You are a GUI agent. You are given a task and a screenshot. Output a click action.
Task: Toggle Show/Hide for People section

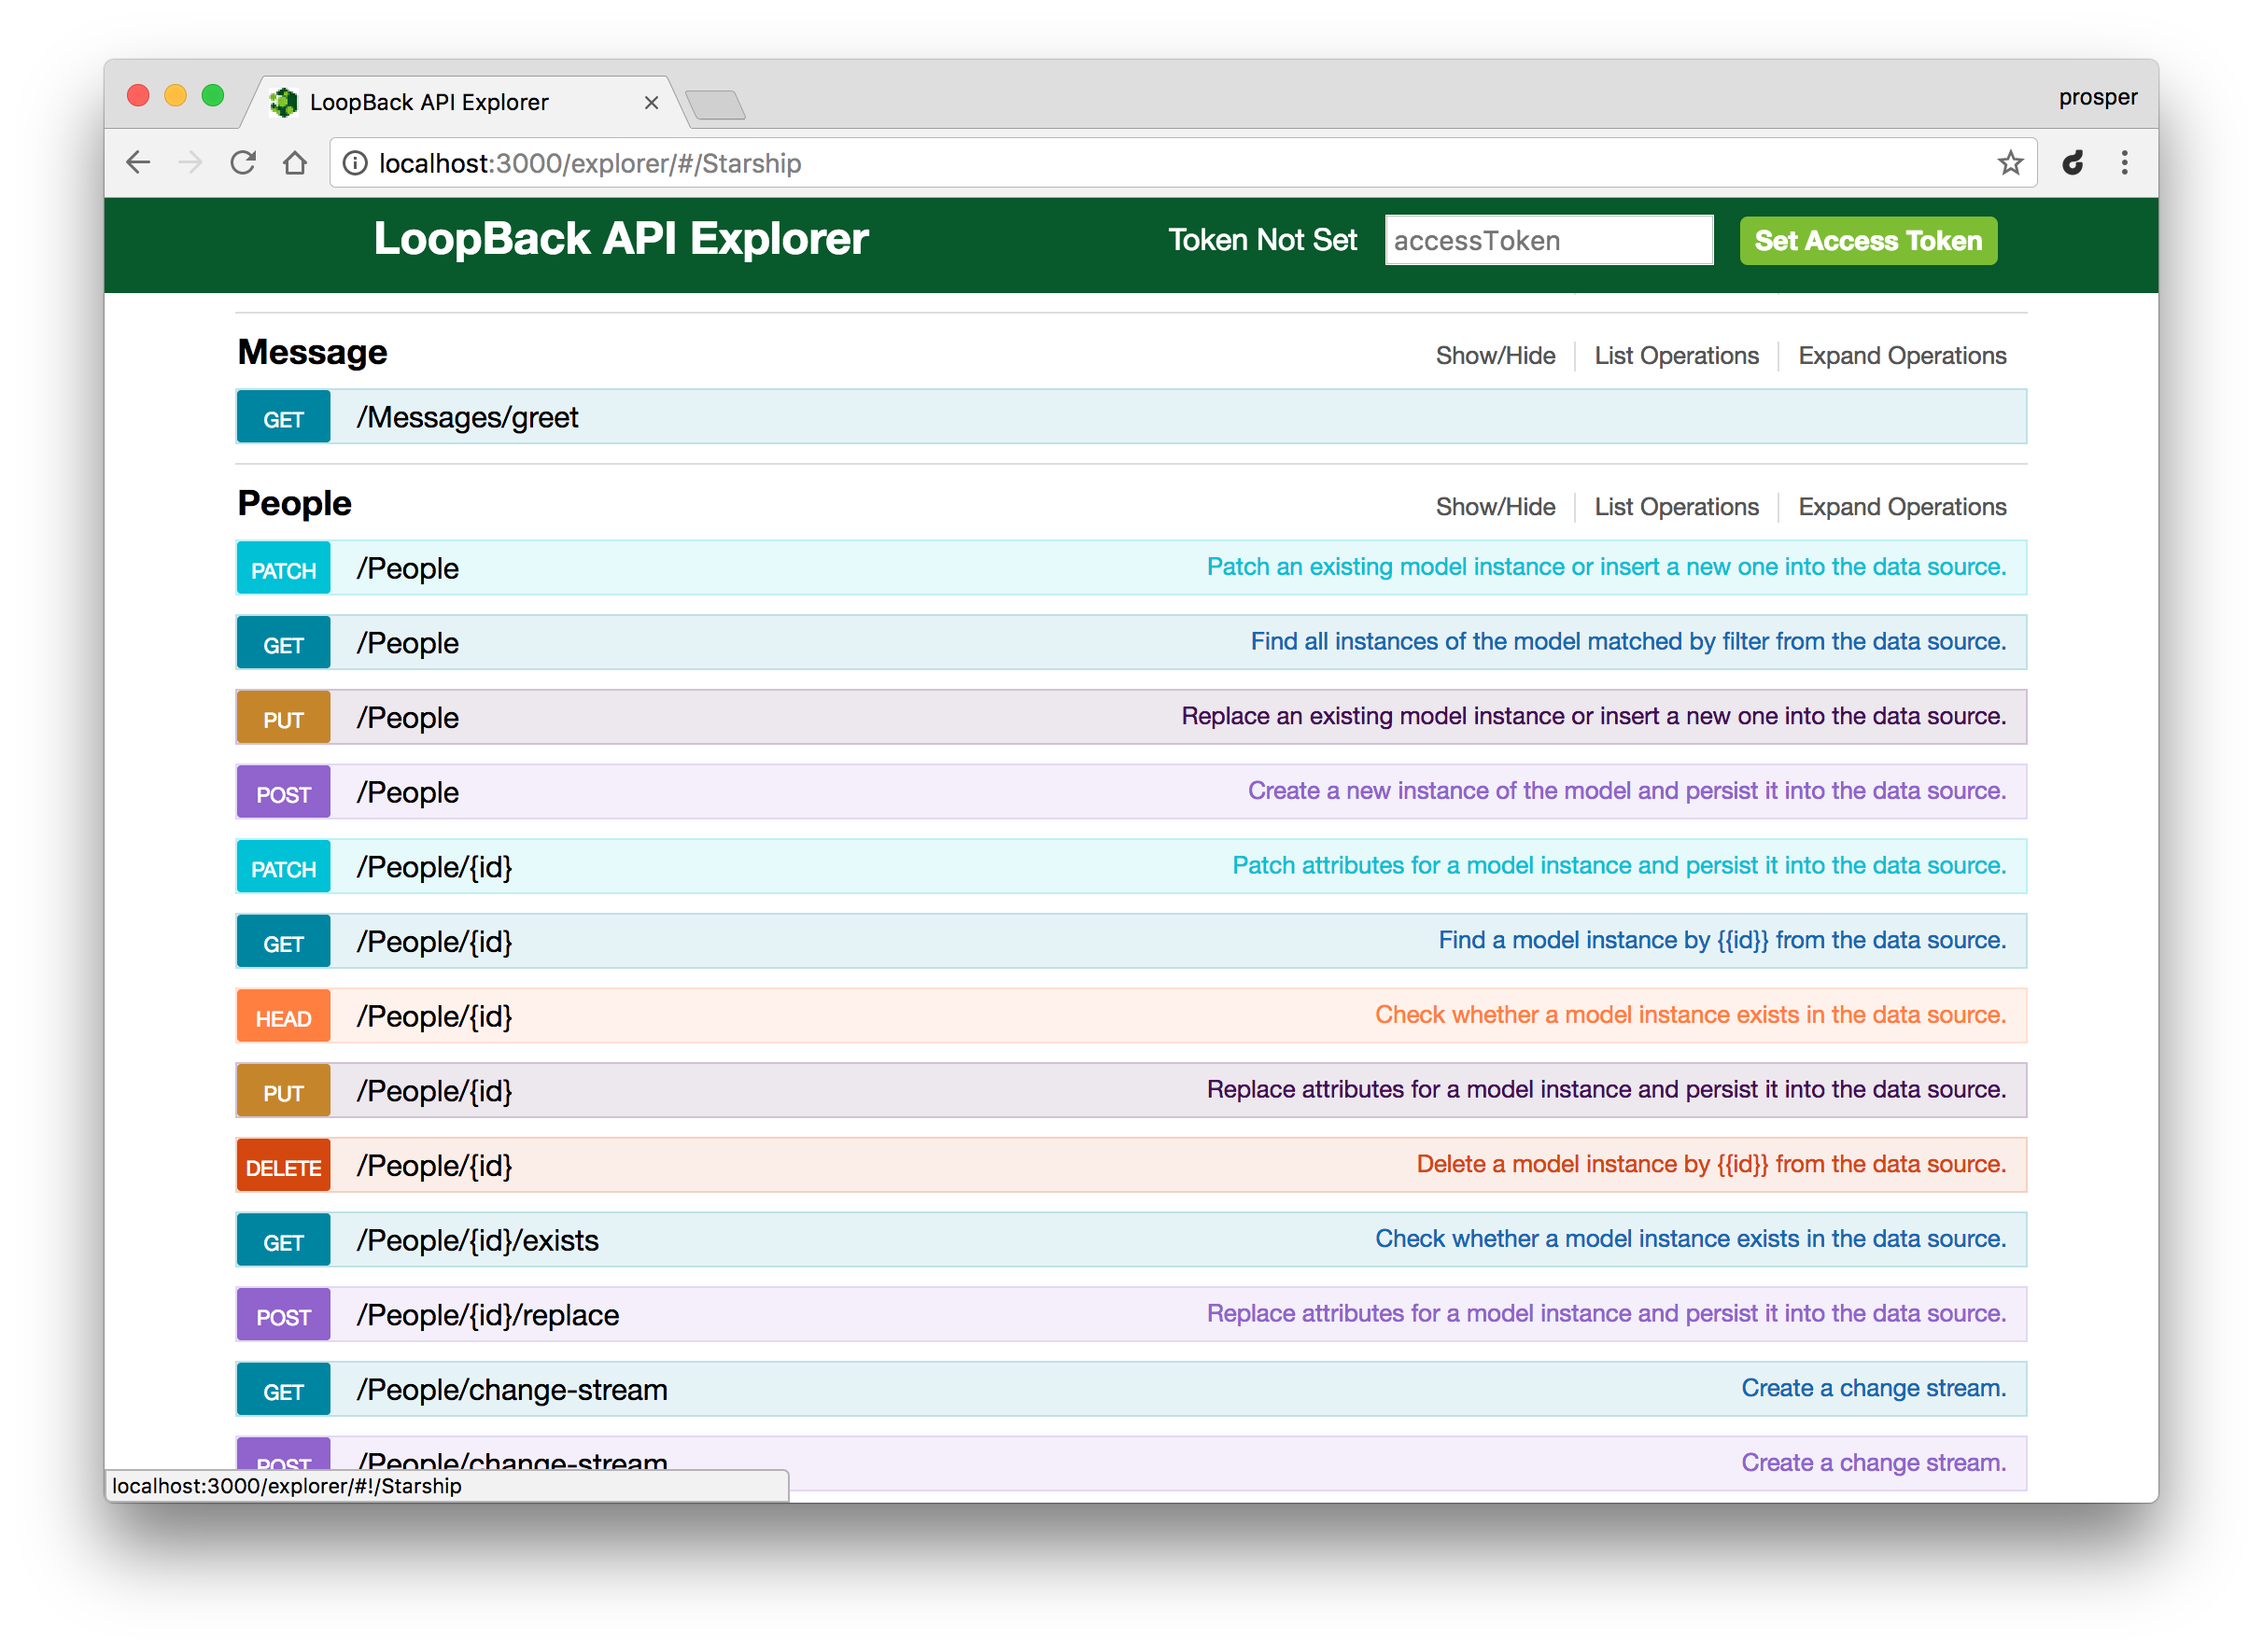1496,506
